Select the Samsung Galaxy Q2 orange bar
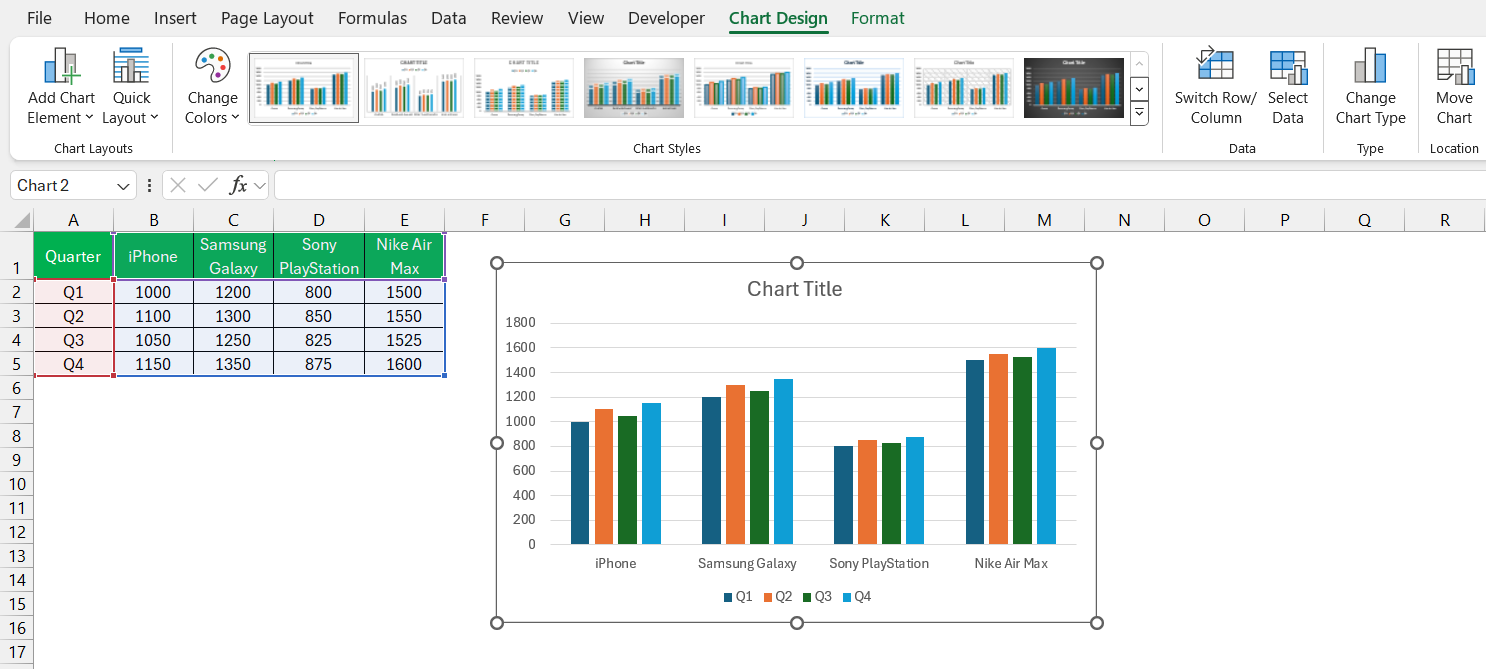 click(x=735, y=464)
